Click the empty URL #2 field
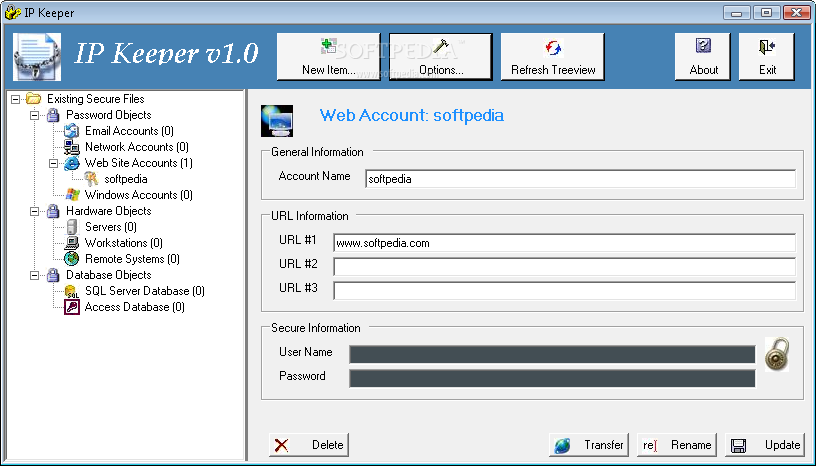 point(564,267)
